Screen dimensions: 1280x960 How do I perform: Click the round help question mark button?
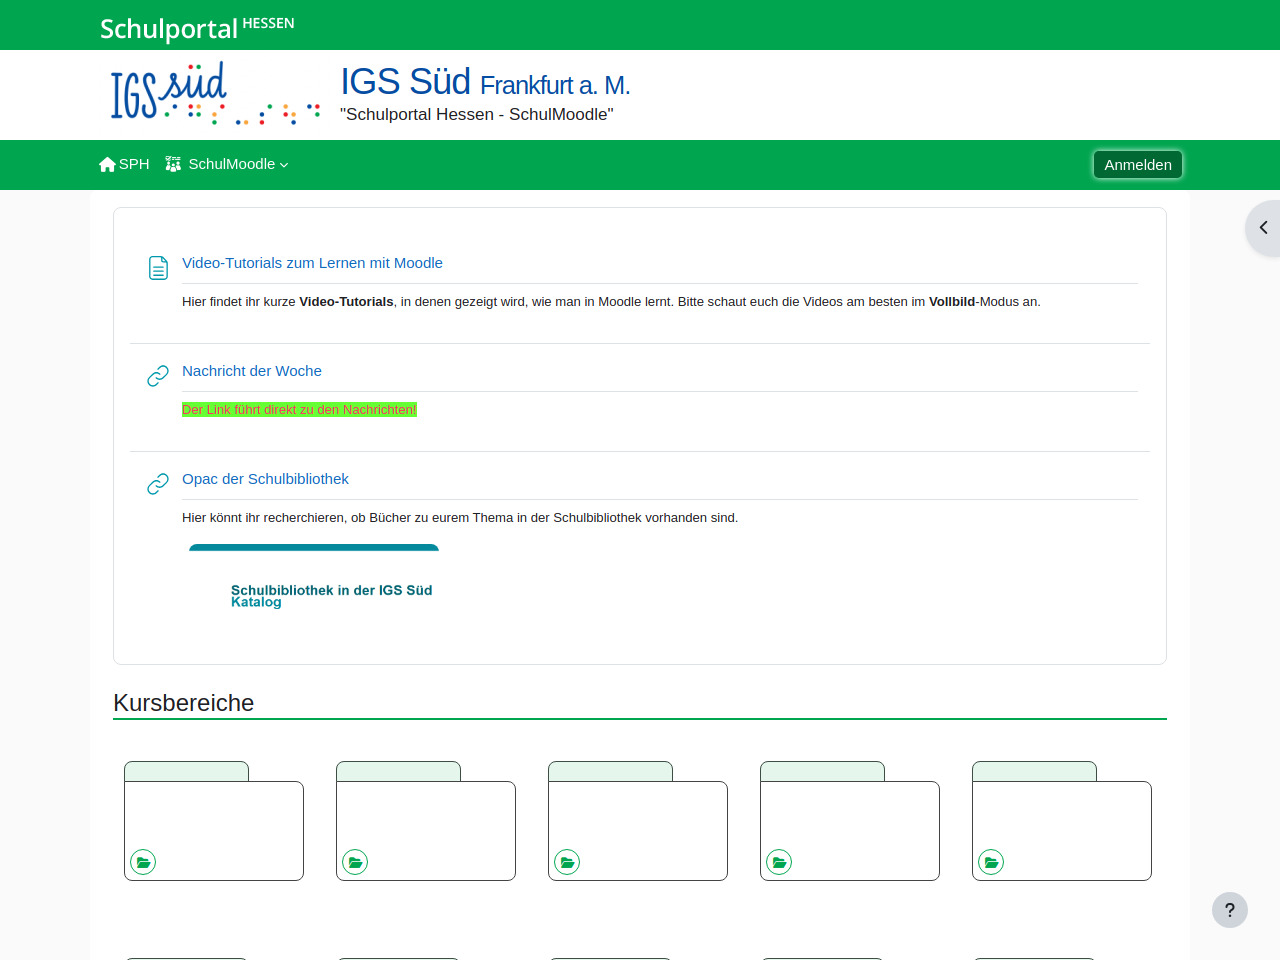(1229, 910)
